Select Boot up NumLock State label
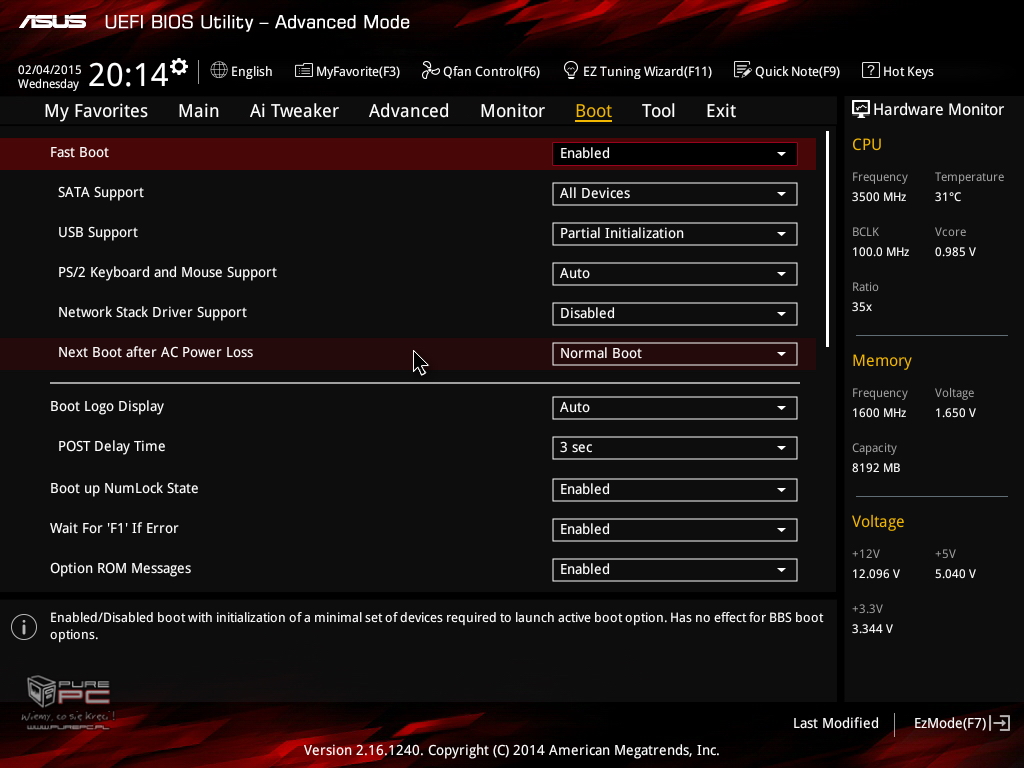 pos(124,488)
